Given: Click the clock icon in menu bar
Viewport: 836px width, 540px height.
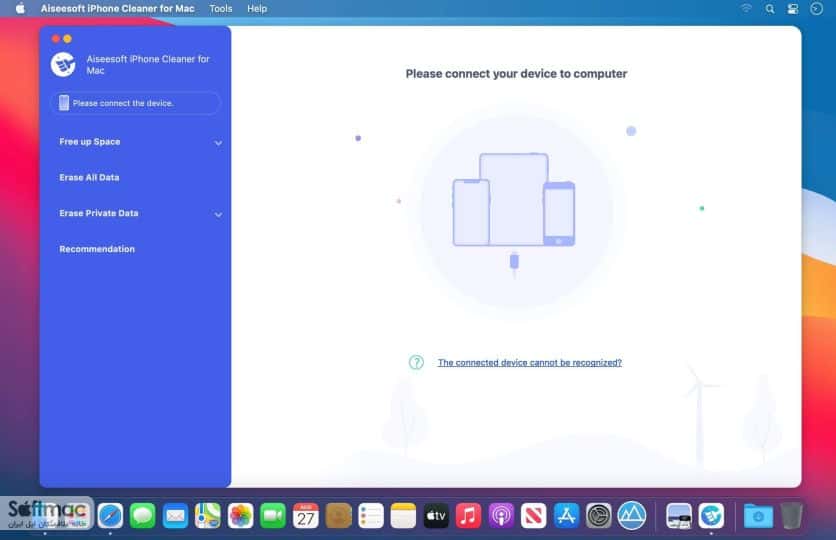Looking at the screenshot, I should click(x=816, y=9).
